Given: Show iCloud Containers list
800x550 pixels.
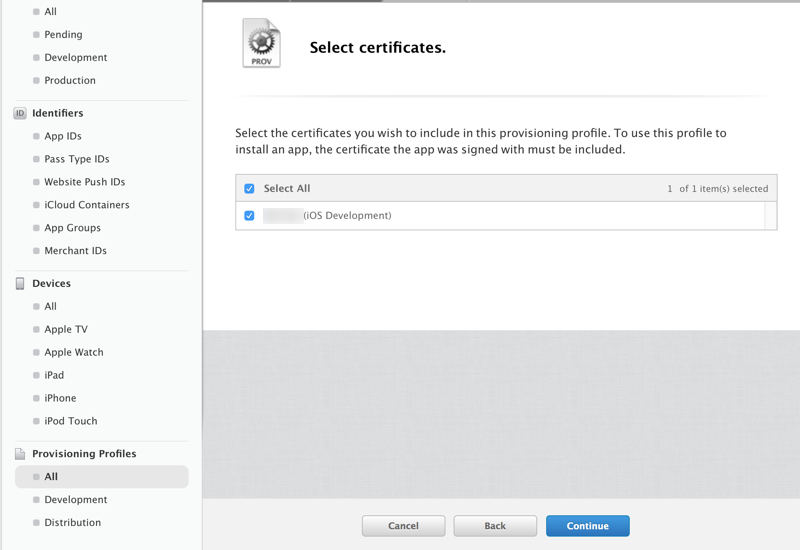Looking at the screenshot, I should pyautogui.click(x=86, y=205).
